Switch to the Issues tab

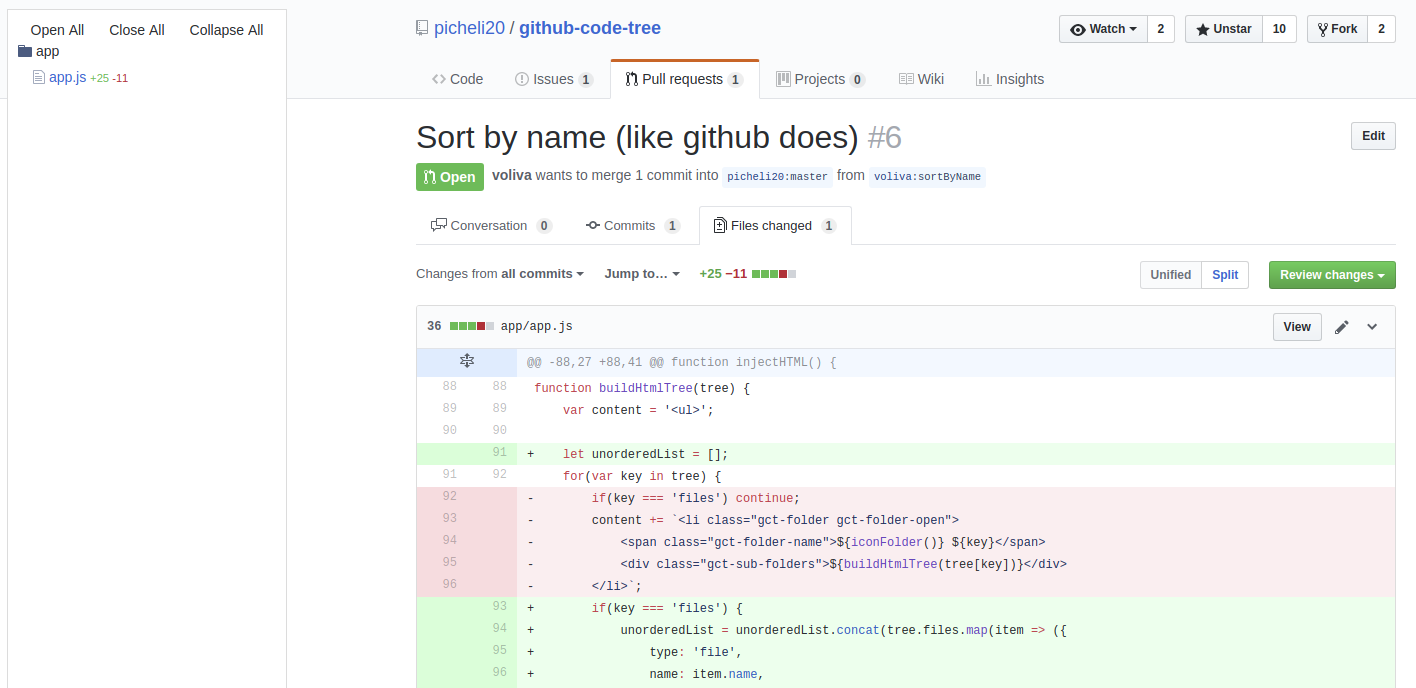(554, 79)
